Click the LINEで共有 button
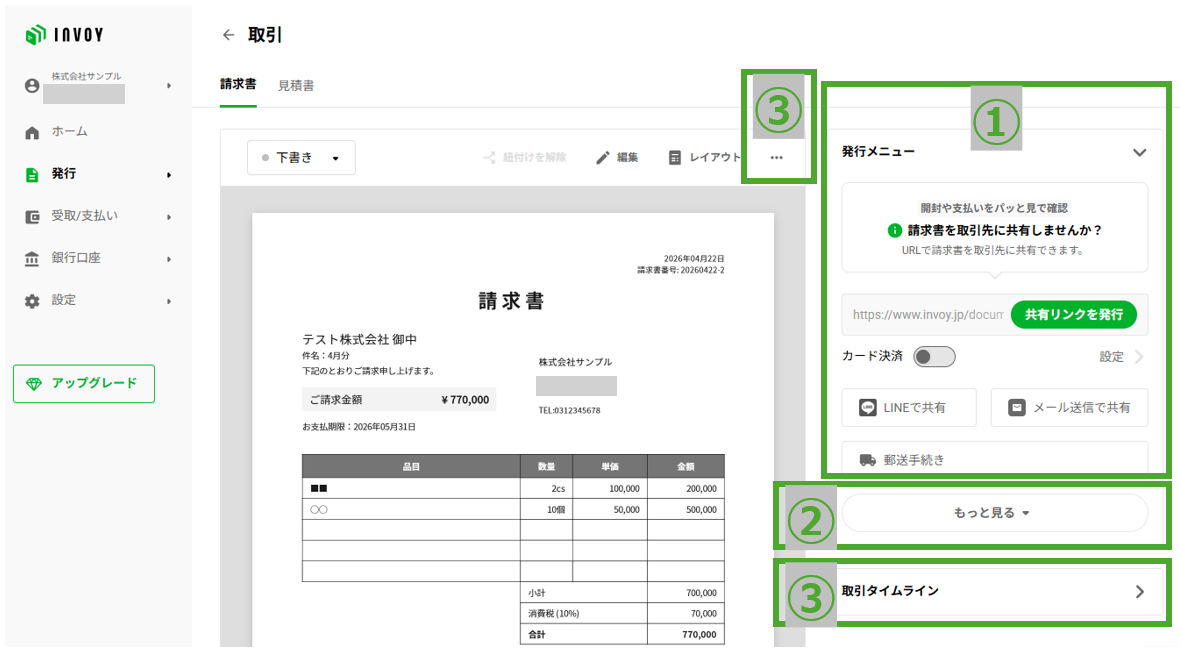The height and width of the screenshot is (653, 1180). [x=909, y=408]
